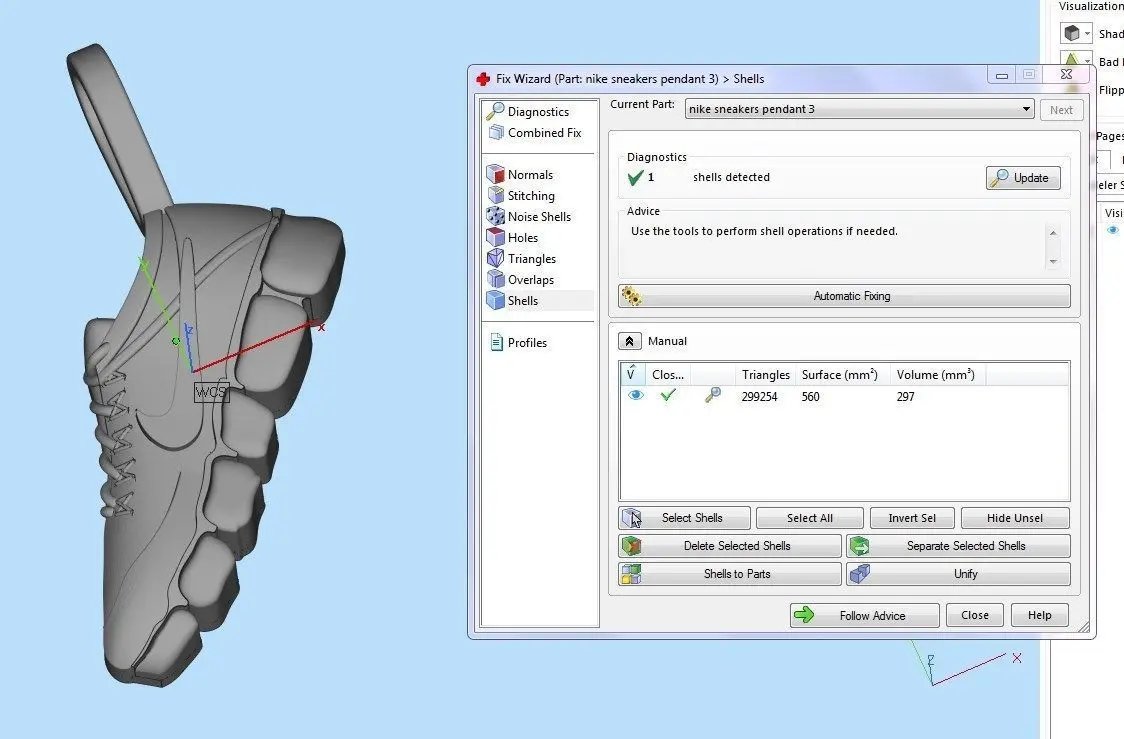
Task: Open the Shade mode dropdown in Visualization panel
Action: click(x=1087, y=34)
